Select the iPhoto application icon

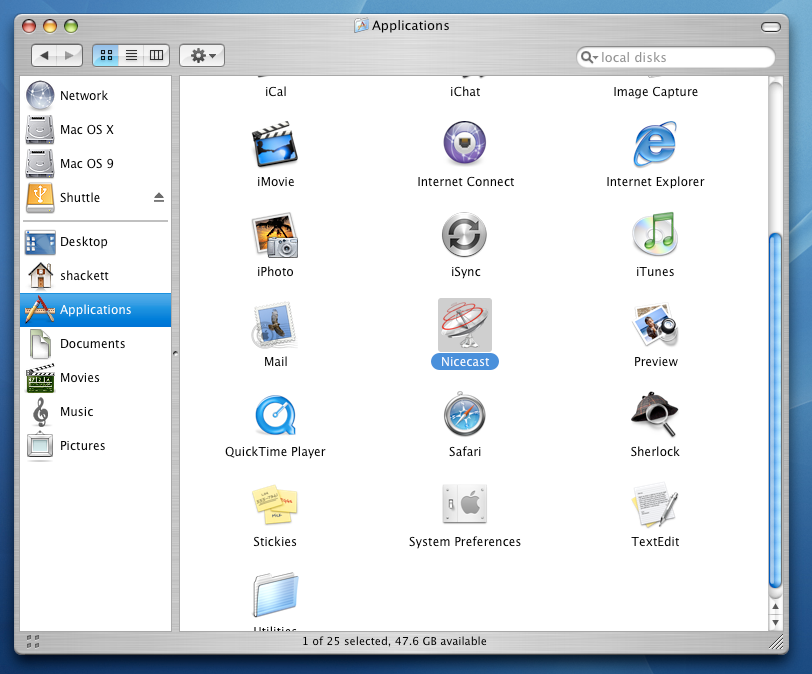click(275, 235)
